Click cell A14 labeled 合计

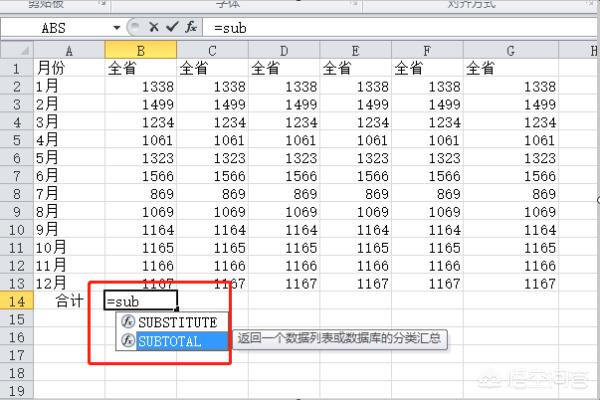click(x=69, y=301)
